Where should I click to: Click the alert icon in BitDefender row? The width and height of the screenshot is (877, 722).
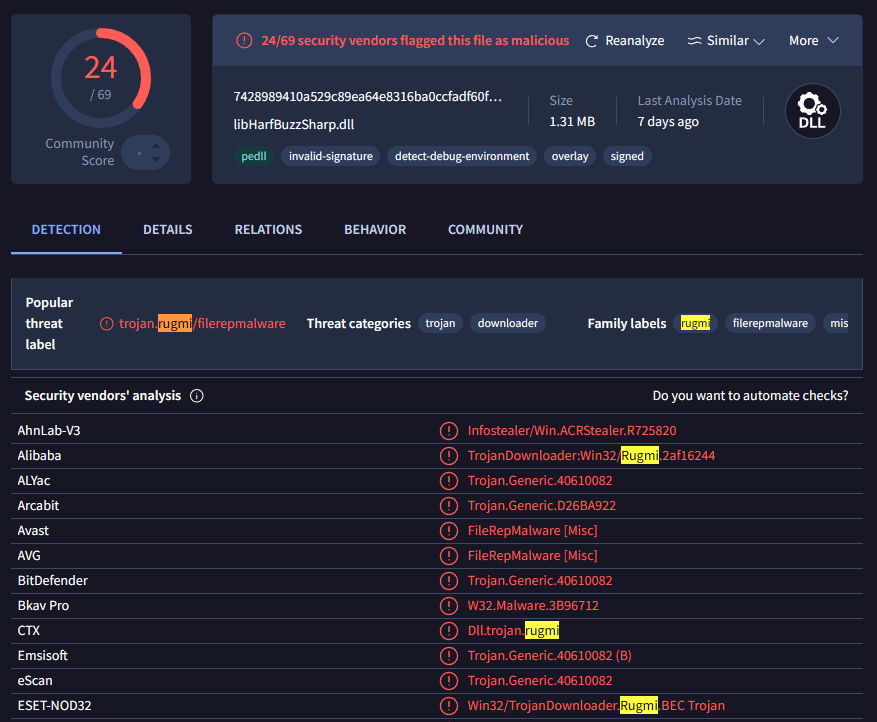(x=449, y=581)
